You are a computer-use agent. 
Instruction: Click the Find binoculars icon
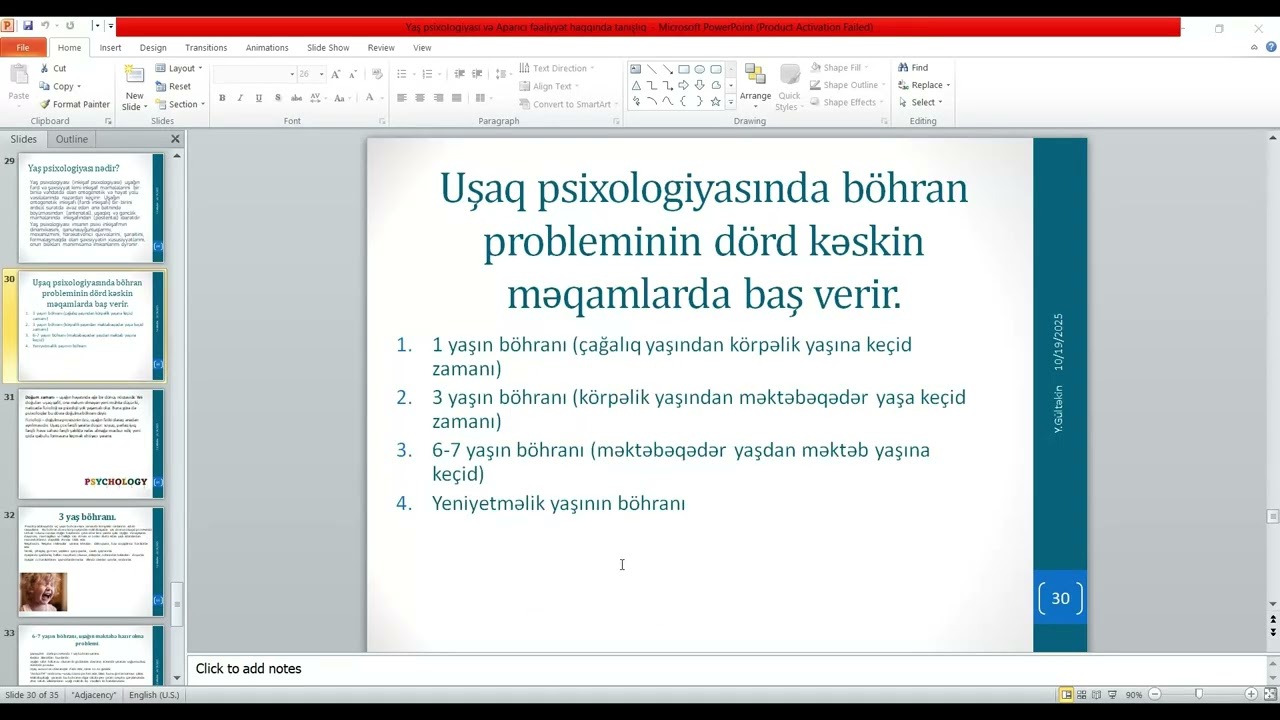tap(903, 68)
